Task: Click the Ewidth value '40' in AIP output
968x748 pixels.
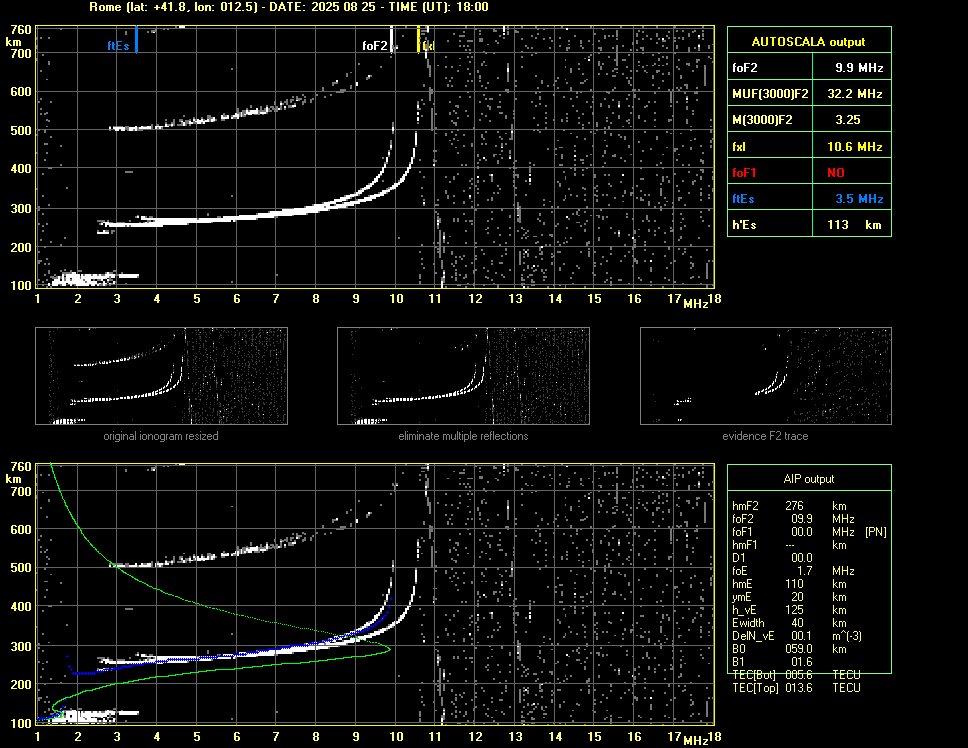Action: click(797, 623)
